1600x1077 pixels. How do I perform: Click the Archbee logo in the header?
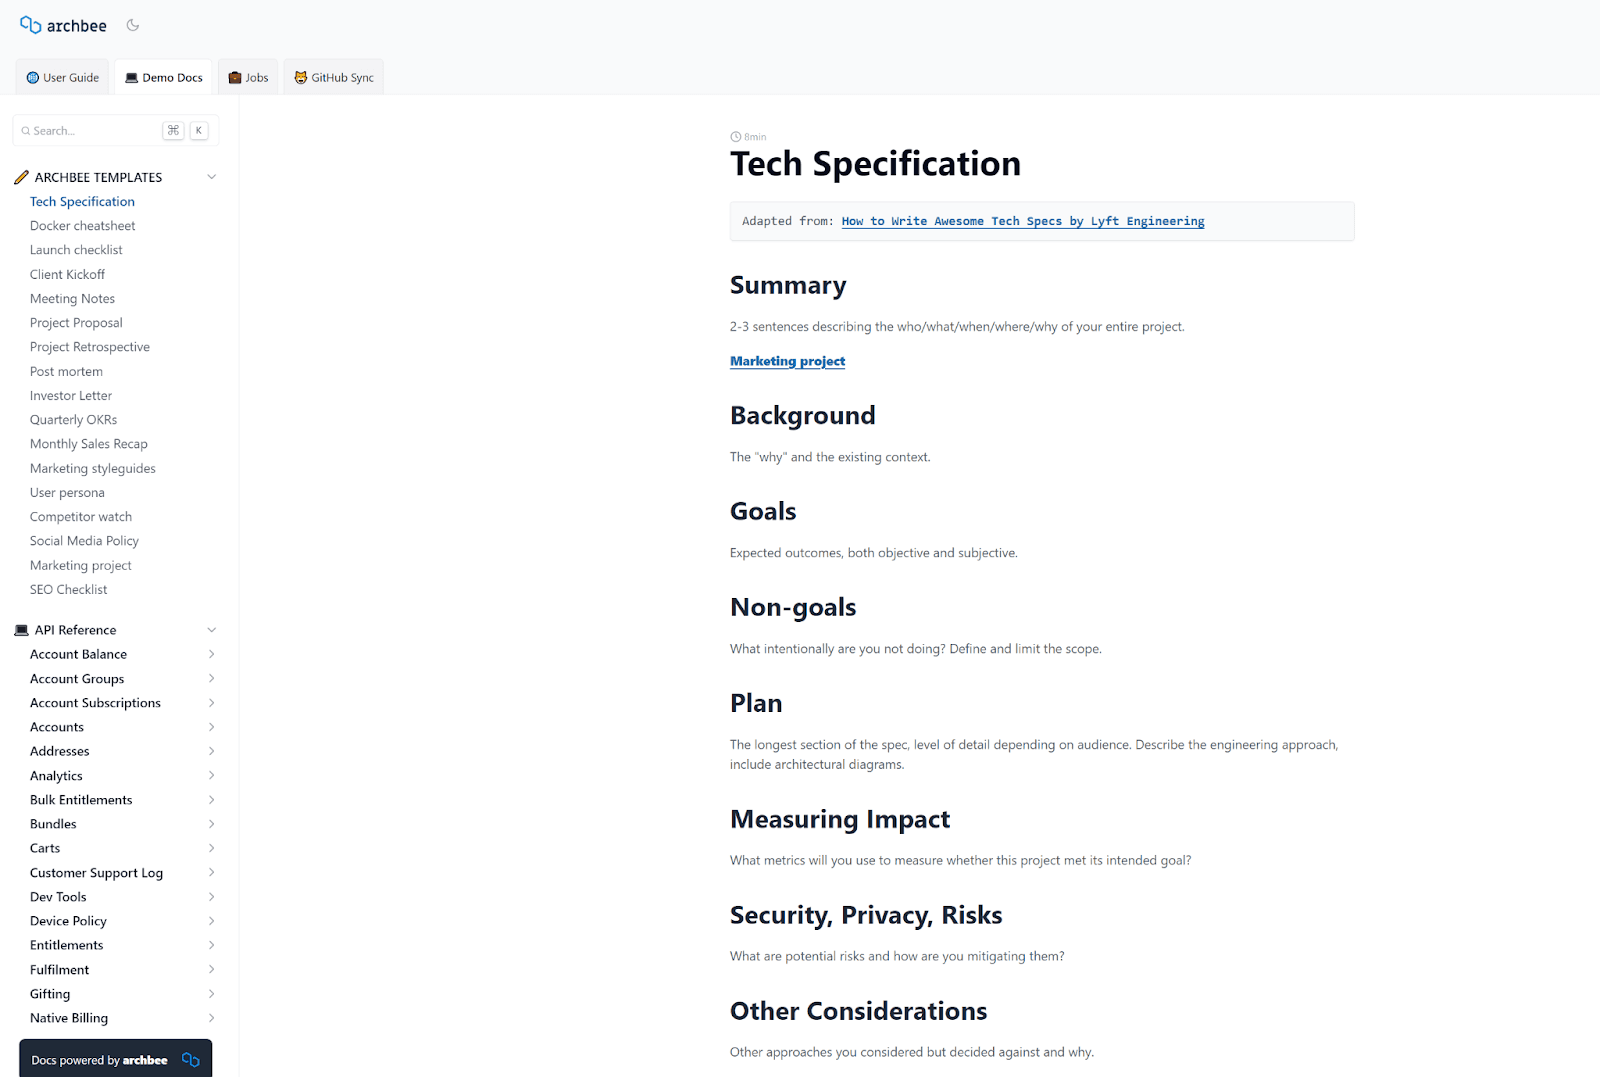(63, 25)
